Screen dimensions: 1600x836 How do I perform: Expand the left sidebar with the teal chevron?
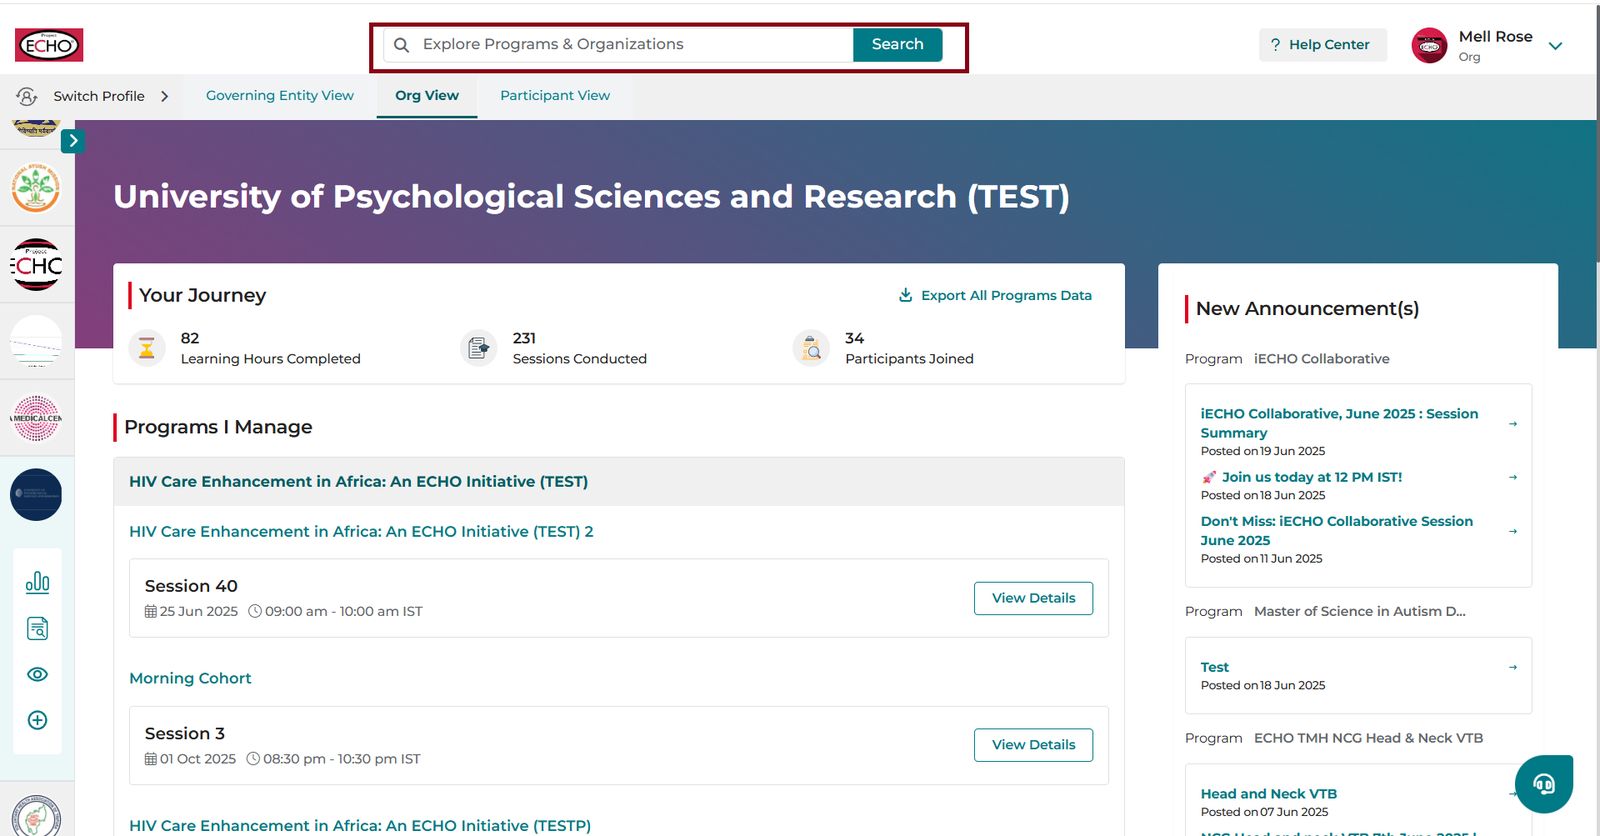pyautogui.click(x=72, y=141)
